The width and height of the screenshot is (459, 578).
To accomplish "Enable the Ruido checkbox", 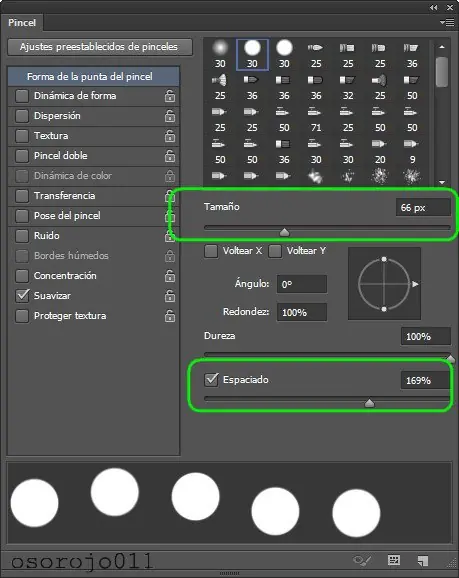I will tap(22, 236).
